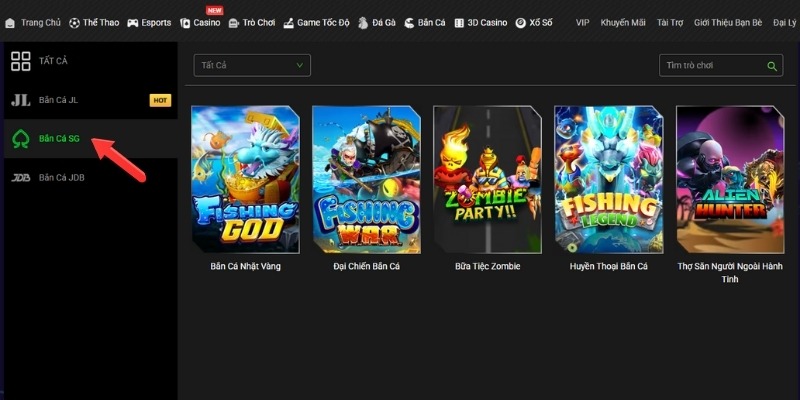Image resolution: width=800 pixels, height=400 pixels.
Task: Open the Tài Trợ link
Action: tap(670, 22)
